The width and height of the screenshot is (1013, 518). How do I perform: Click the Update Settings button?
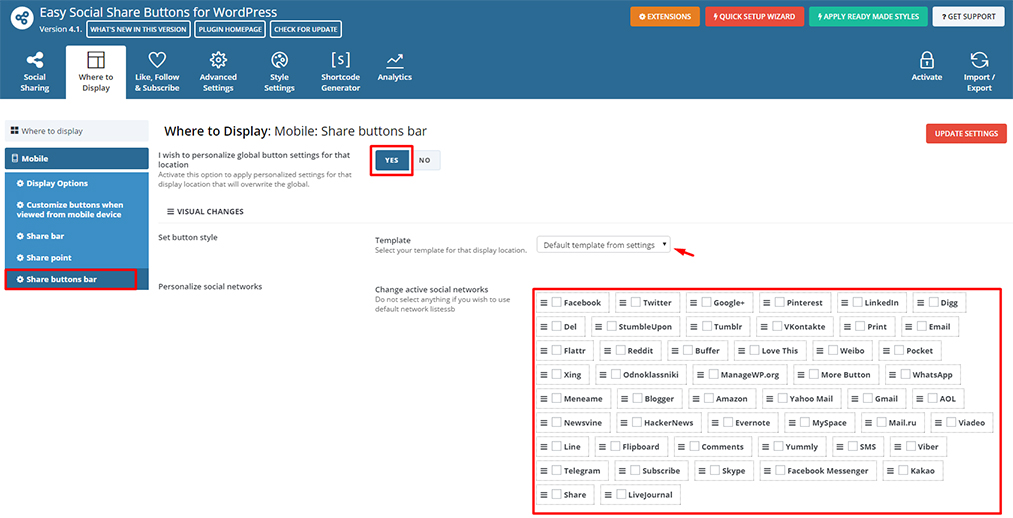pyautogui.click(x=965, y=133)
